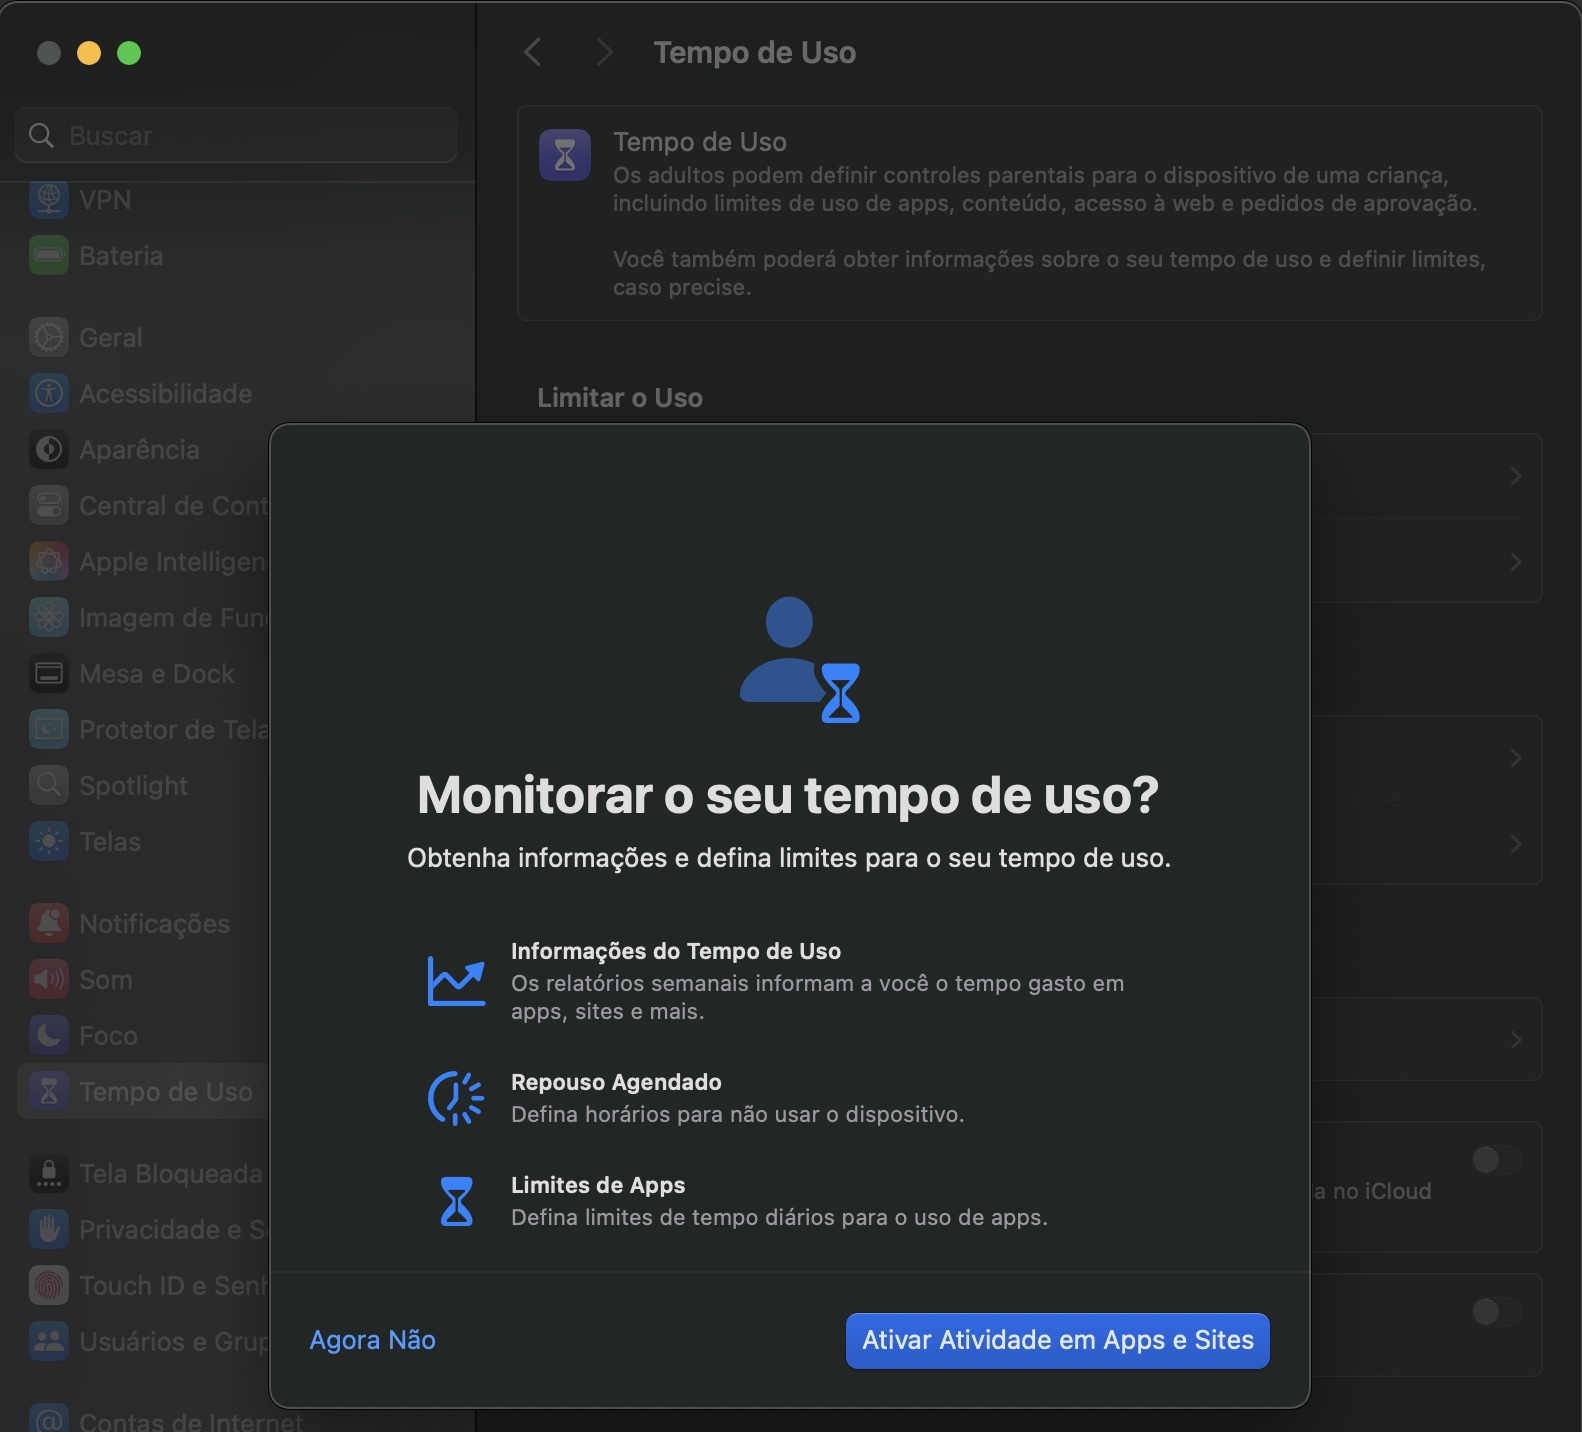
Task: Click the Limites de Apps hourglass icon
Action: [456, 1201]
